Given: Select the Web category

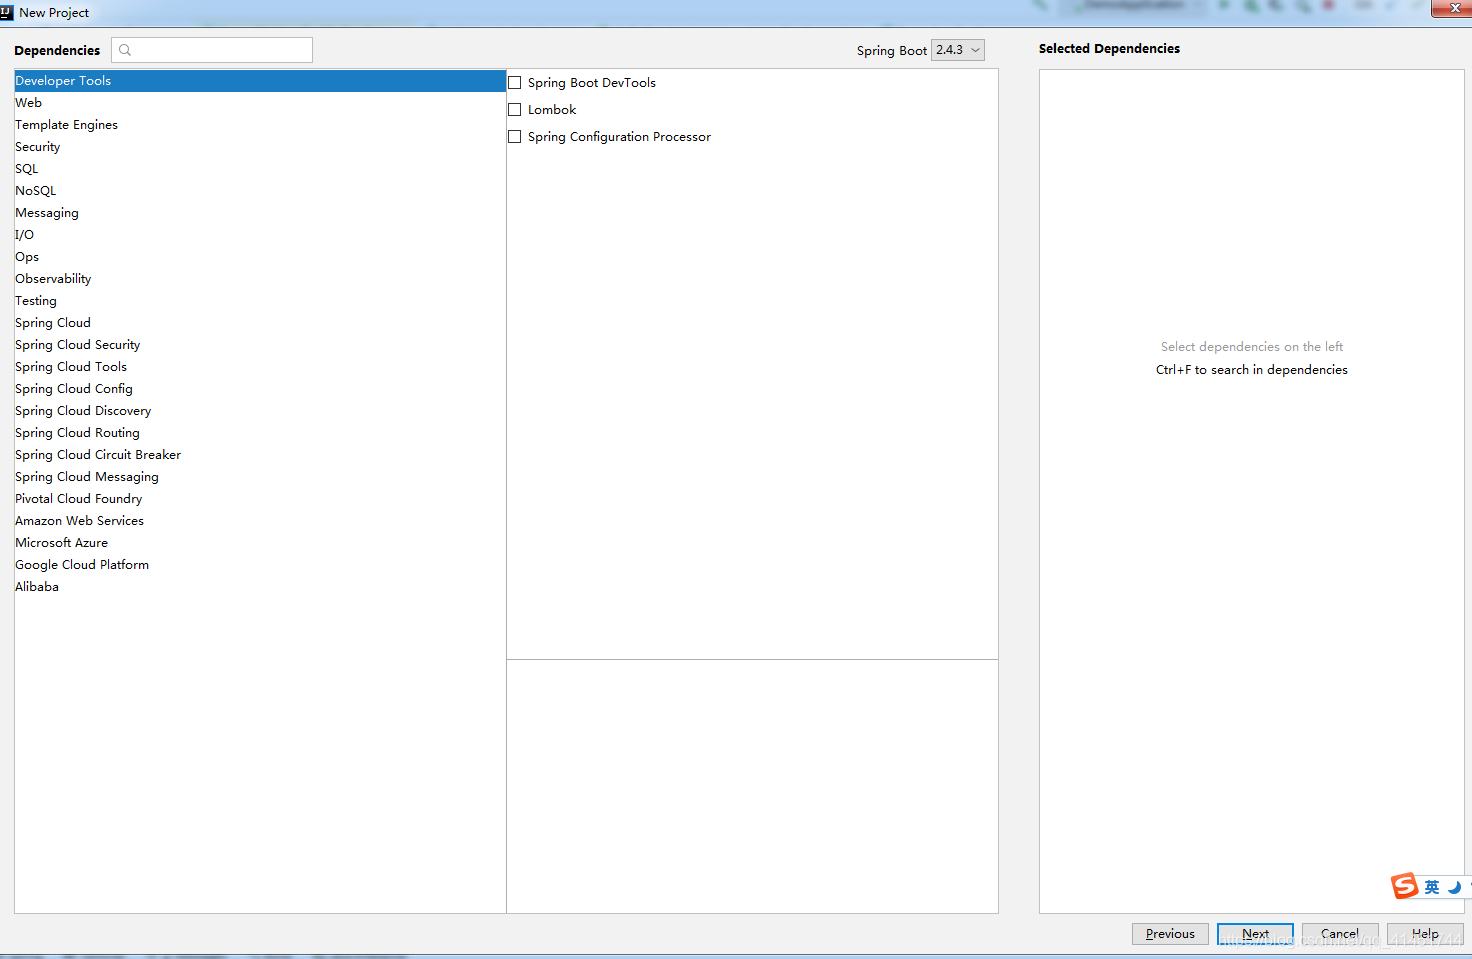Looking at the screenshot, I should [260, 103].
